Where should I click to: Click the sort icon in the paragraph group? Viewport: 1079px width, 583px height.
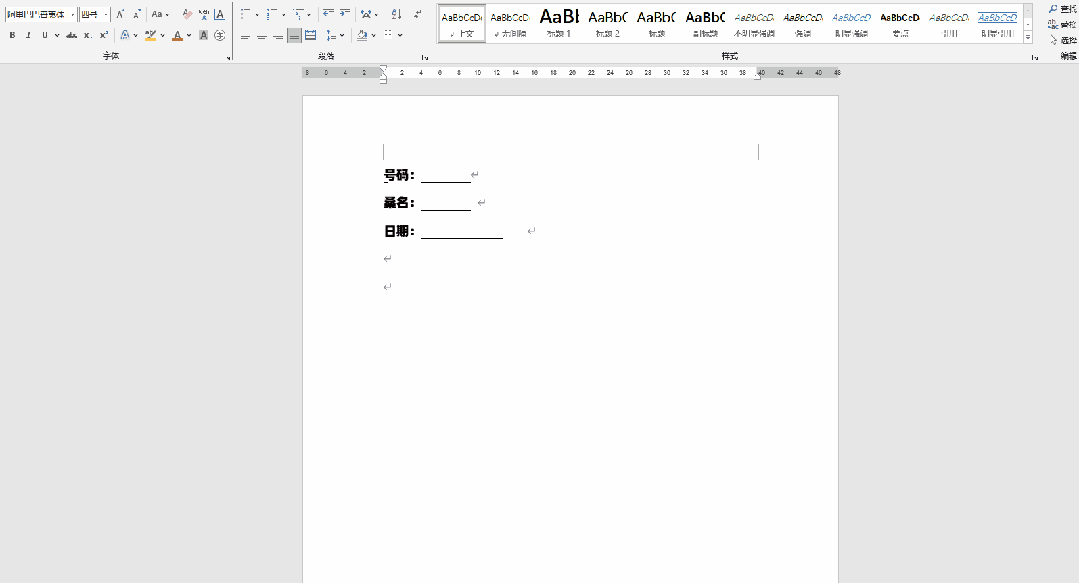coord(395,15)
